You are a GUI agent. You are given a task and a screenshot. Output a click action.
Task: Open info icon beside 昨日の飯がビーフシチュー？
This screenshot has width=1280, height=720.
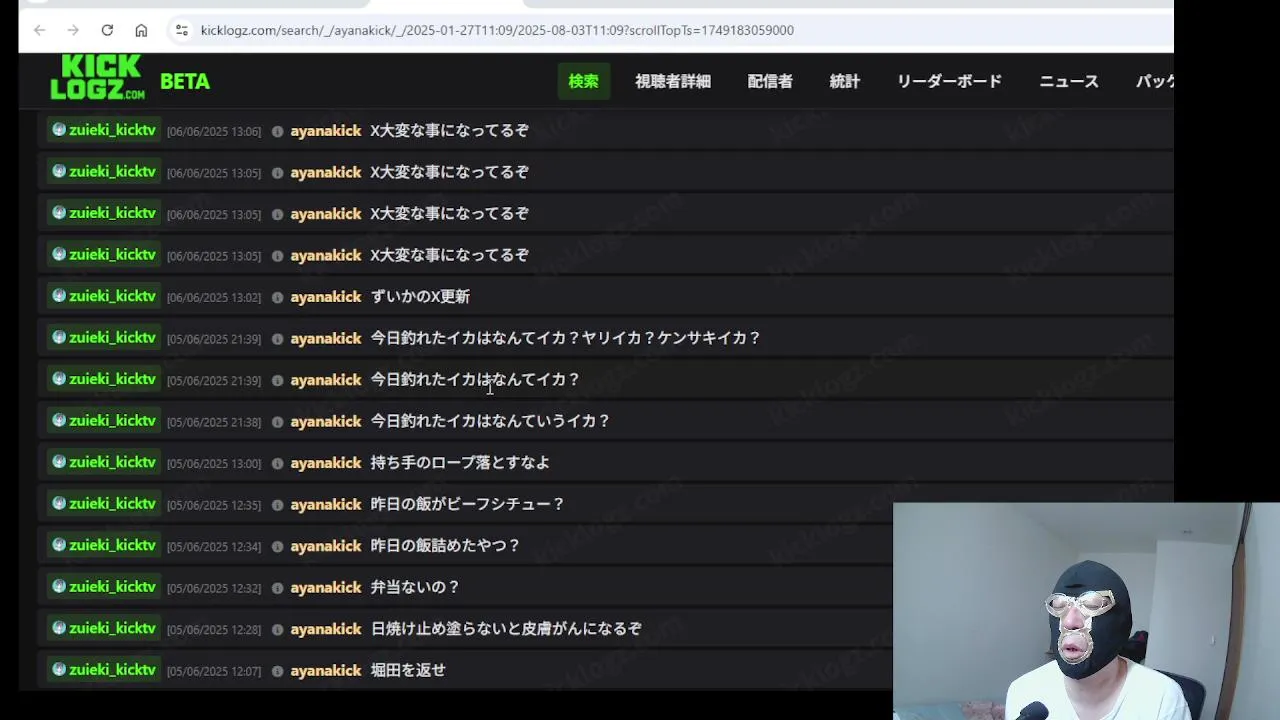(x=278, y=505)
